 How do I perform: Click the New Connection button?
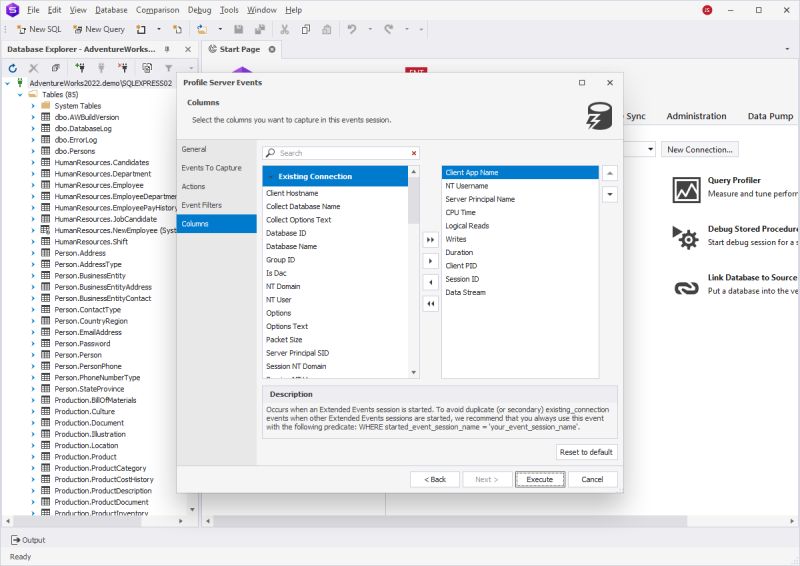[x=699, y=150]
